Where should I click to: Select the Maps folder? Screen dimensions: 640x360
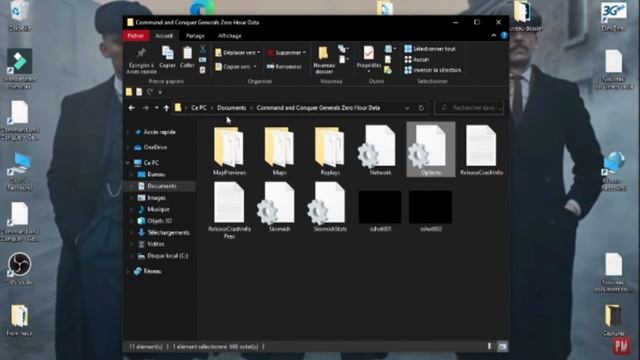[280, 151]
